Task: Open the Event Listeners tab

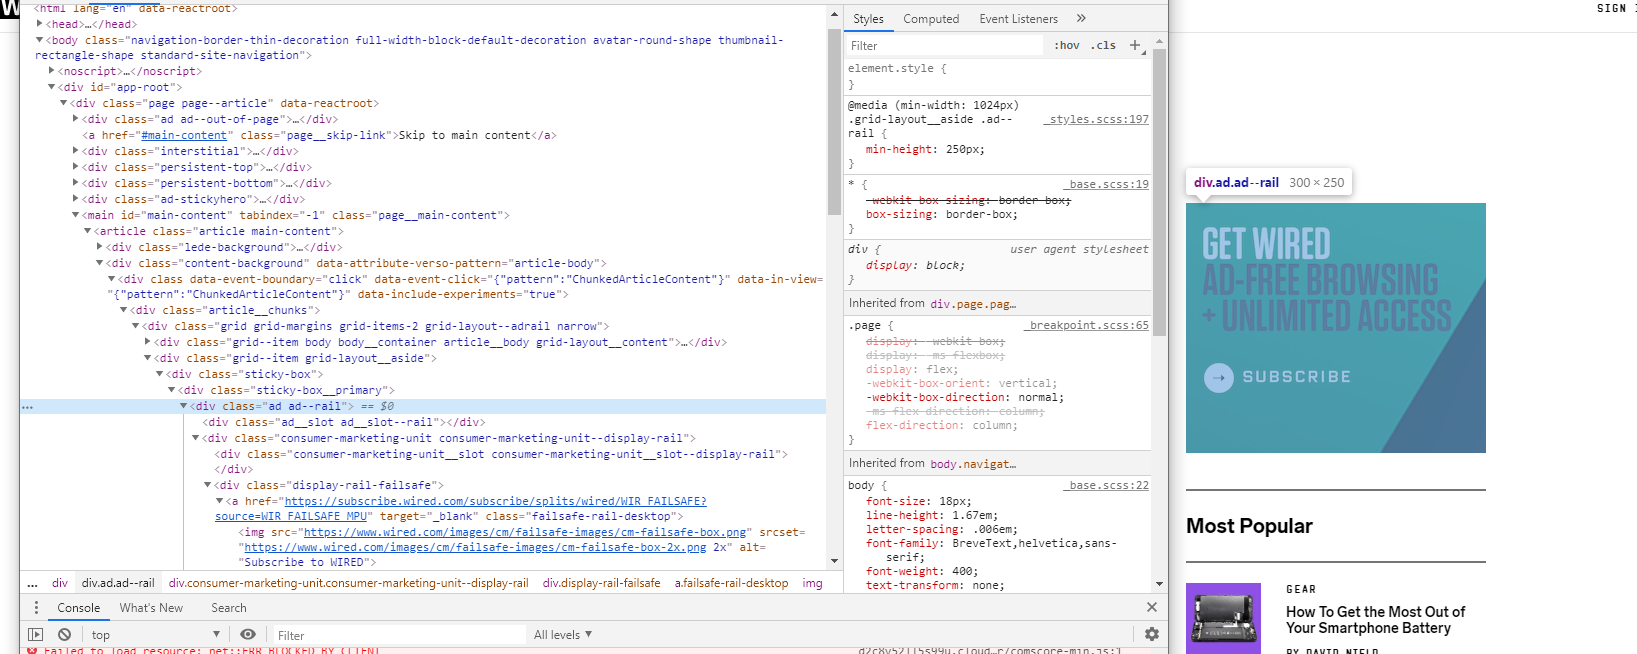Action: click(x=1018, y=19)
